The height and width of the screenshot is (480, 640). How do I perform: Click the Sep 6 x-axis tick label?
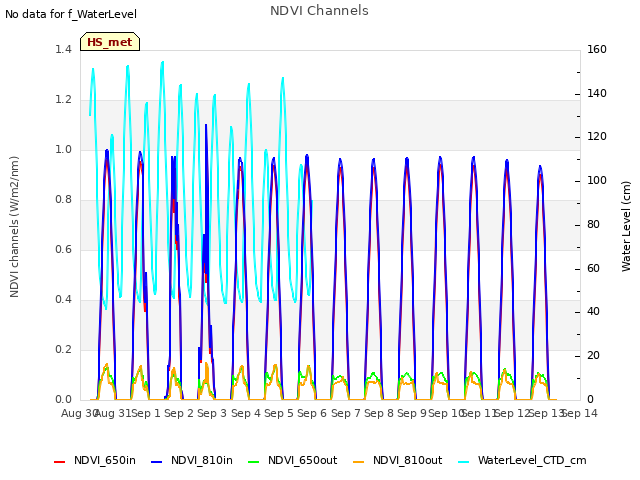pos(312,413)
